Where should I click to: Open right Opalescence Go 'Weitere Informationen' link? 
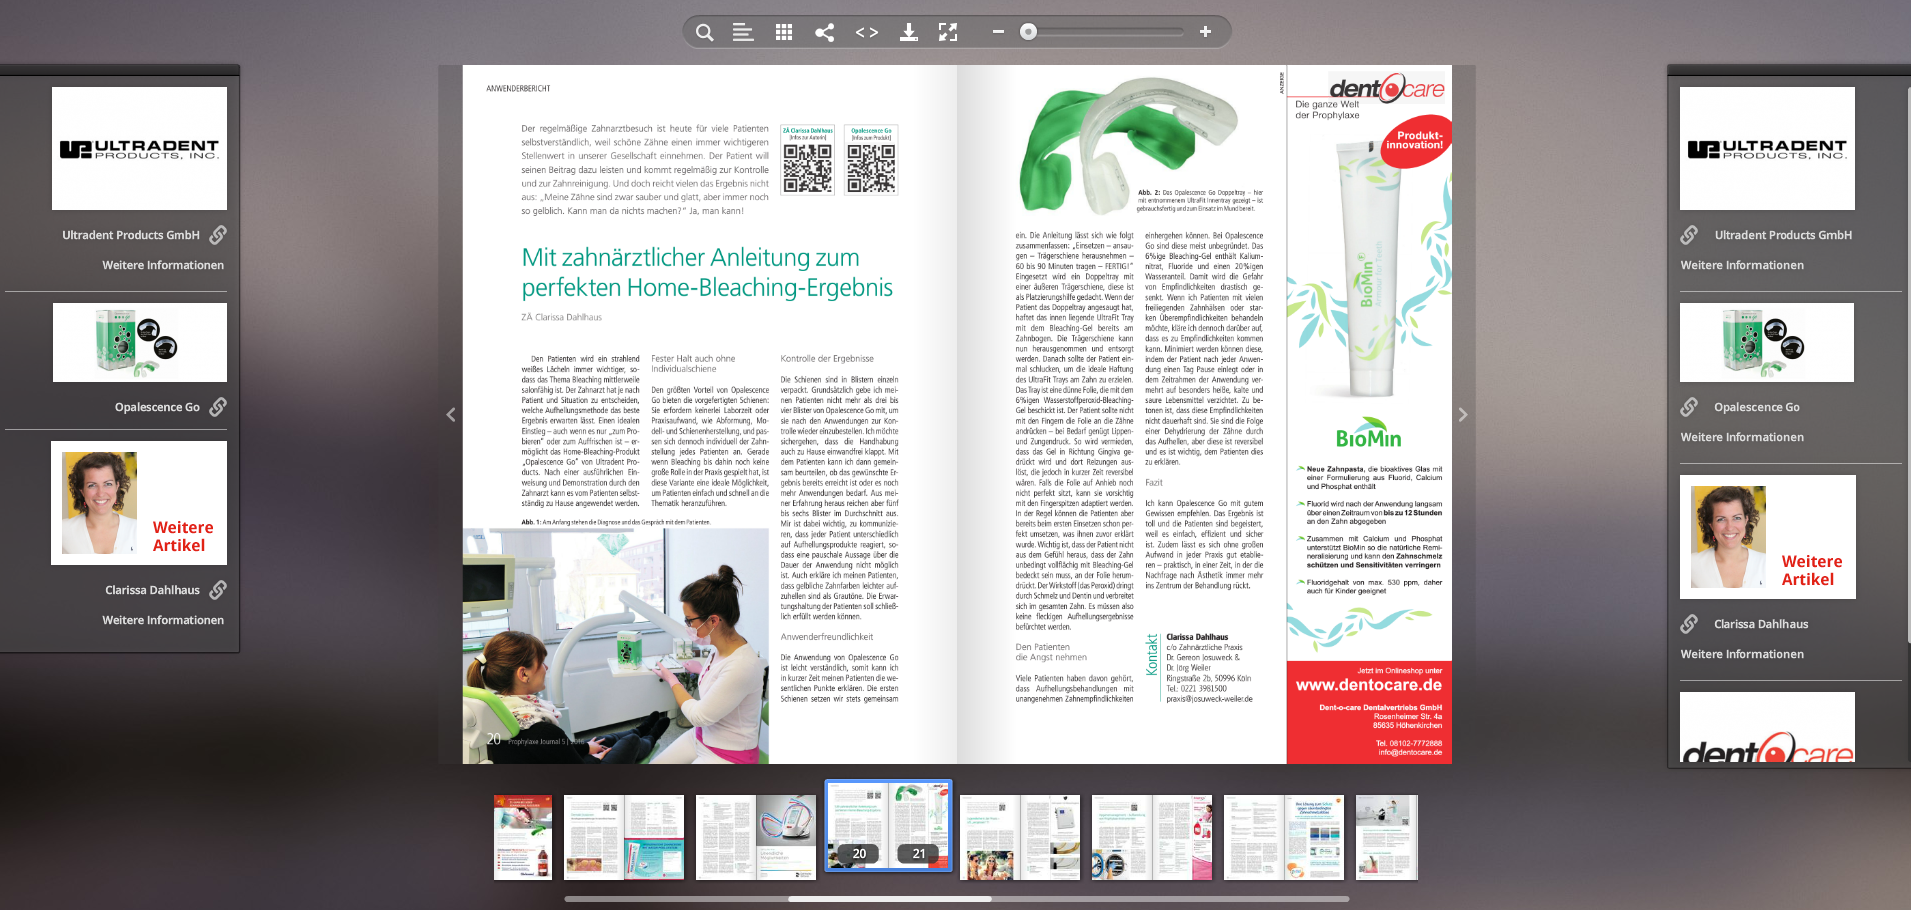tap(1742, 437)
